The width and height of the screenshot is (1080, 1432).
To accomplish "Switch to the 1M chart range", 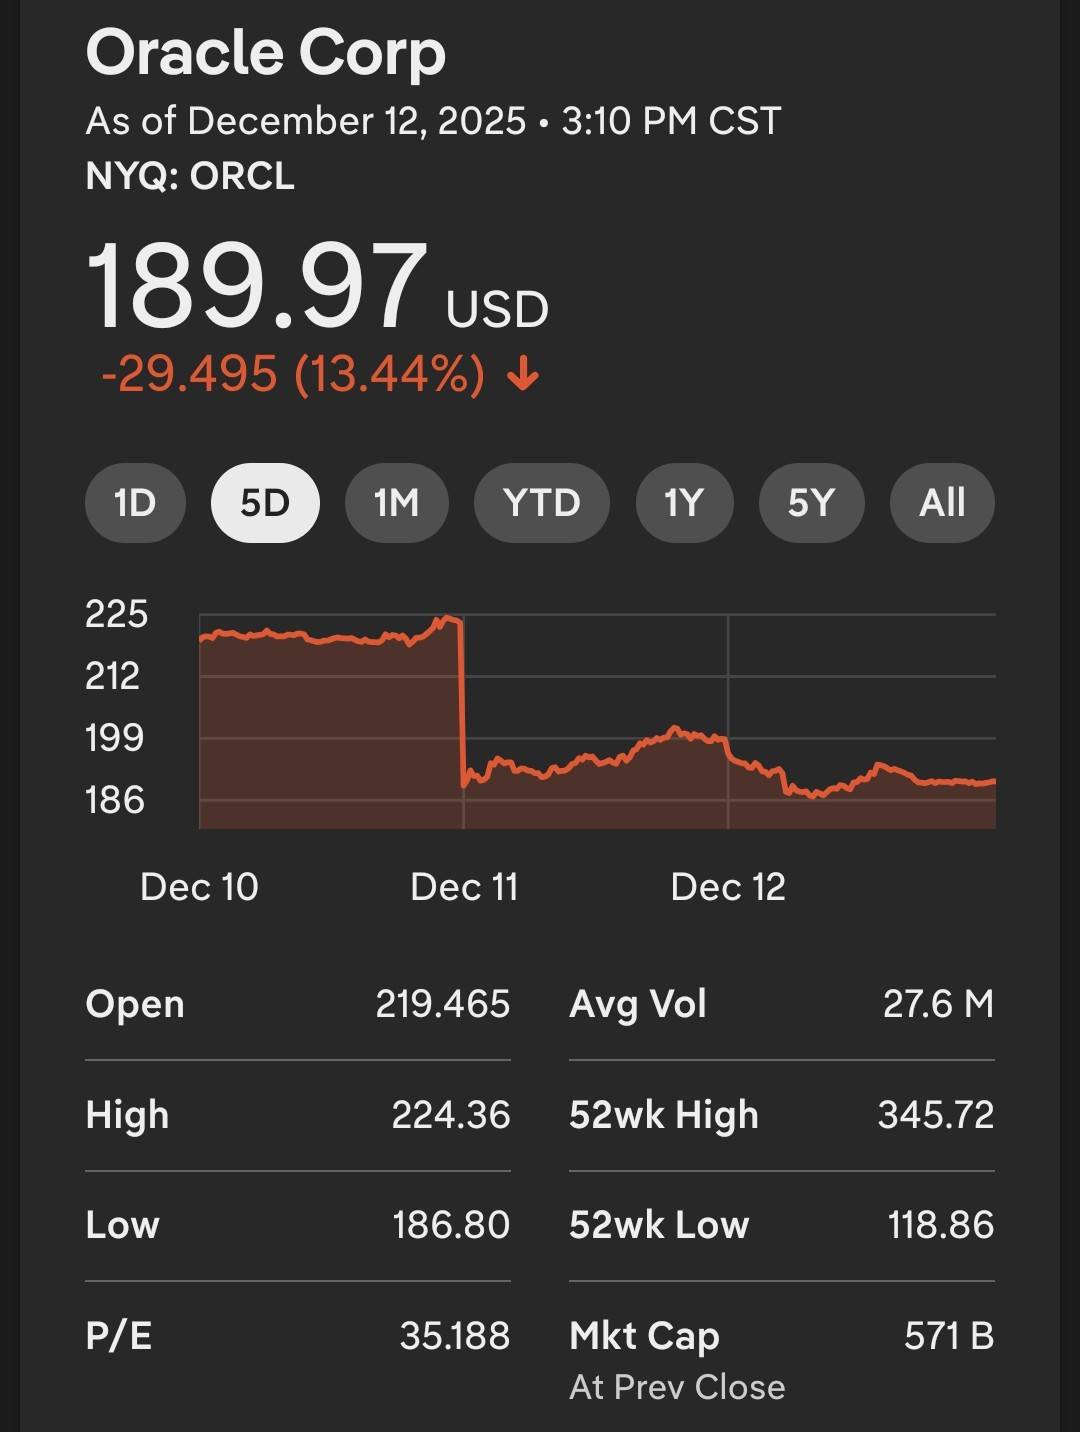I will 396,503.
